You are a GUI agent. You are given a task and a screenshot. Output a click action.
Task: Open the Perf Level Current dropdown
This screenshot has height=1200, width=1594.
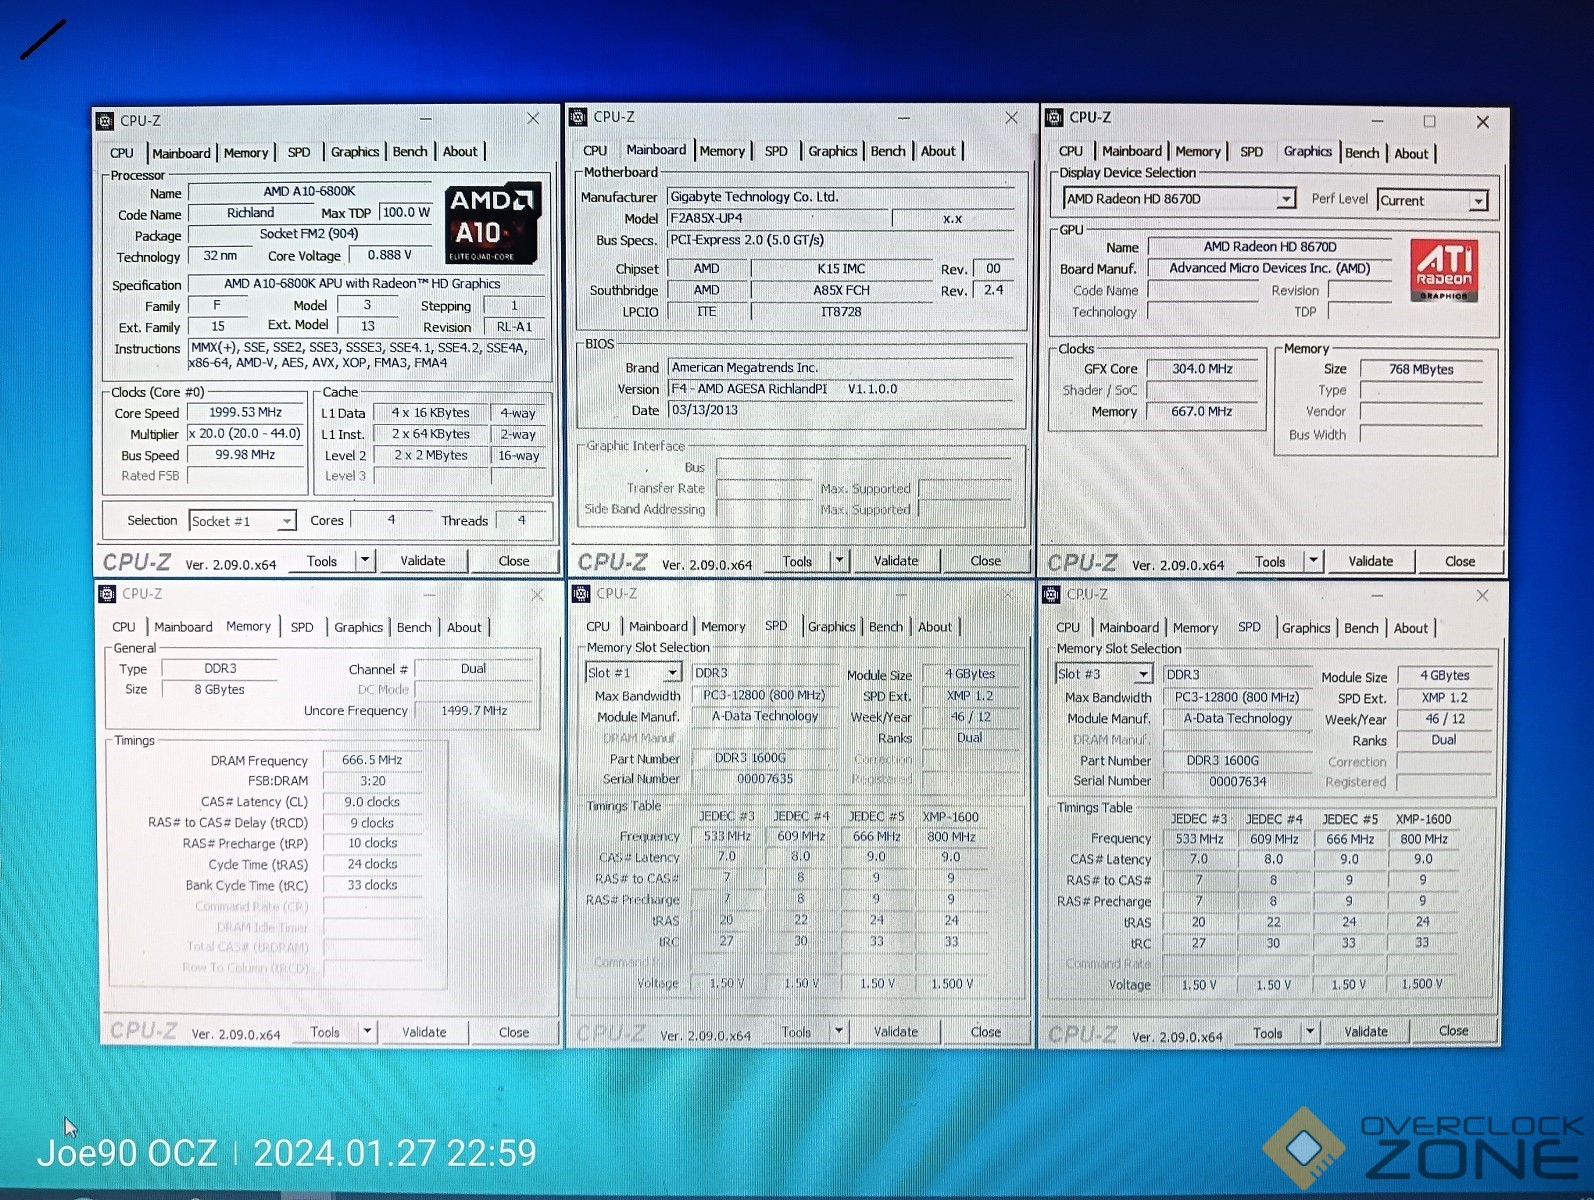pos(1477,201)
